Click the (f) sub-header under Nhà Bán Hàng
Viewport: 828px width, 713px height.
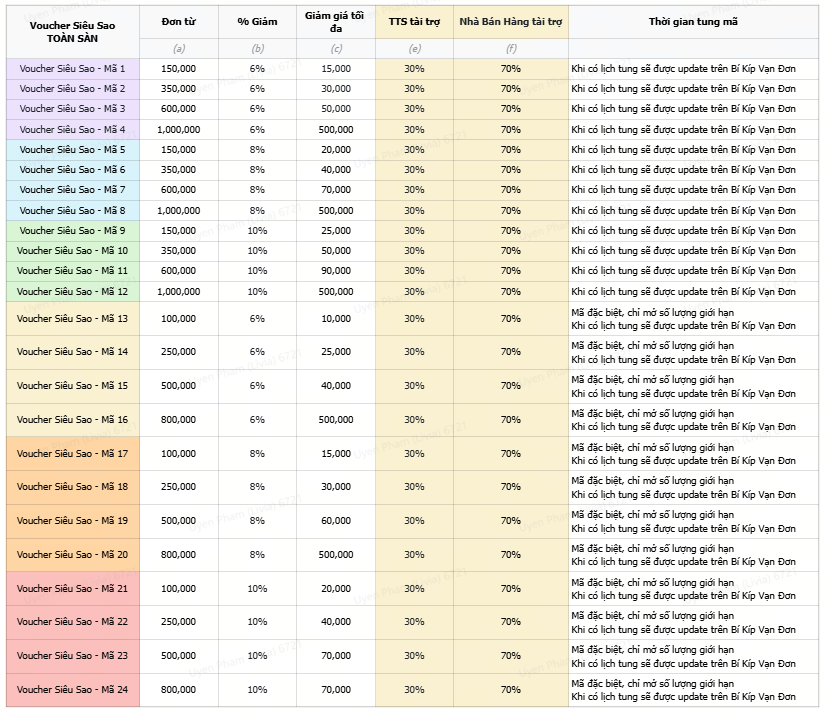click(x=510, y=48)
